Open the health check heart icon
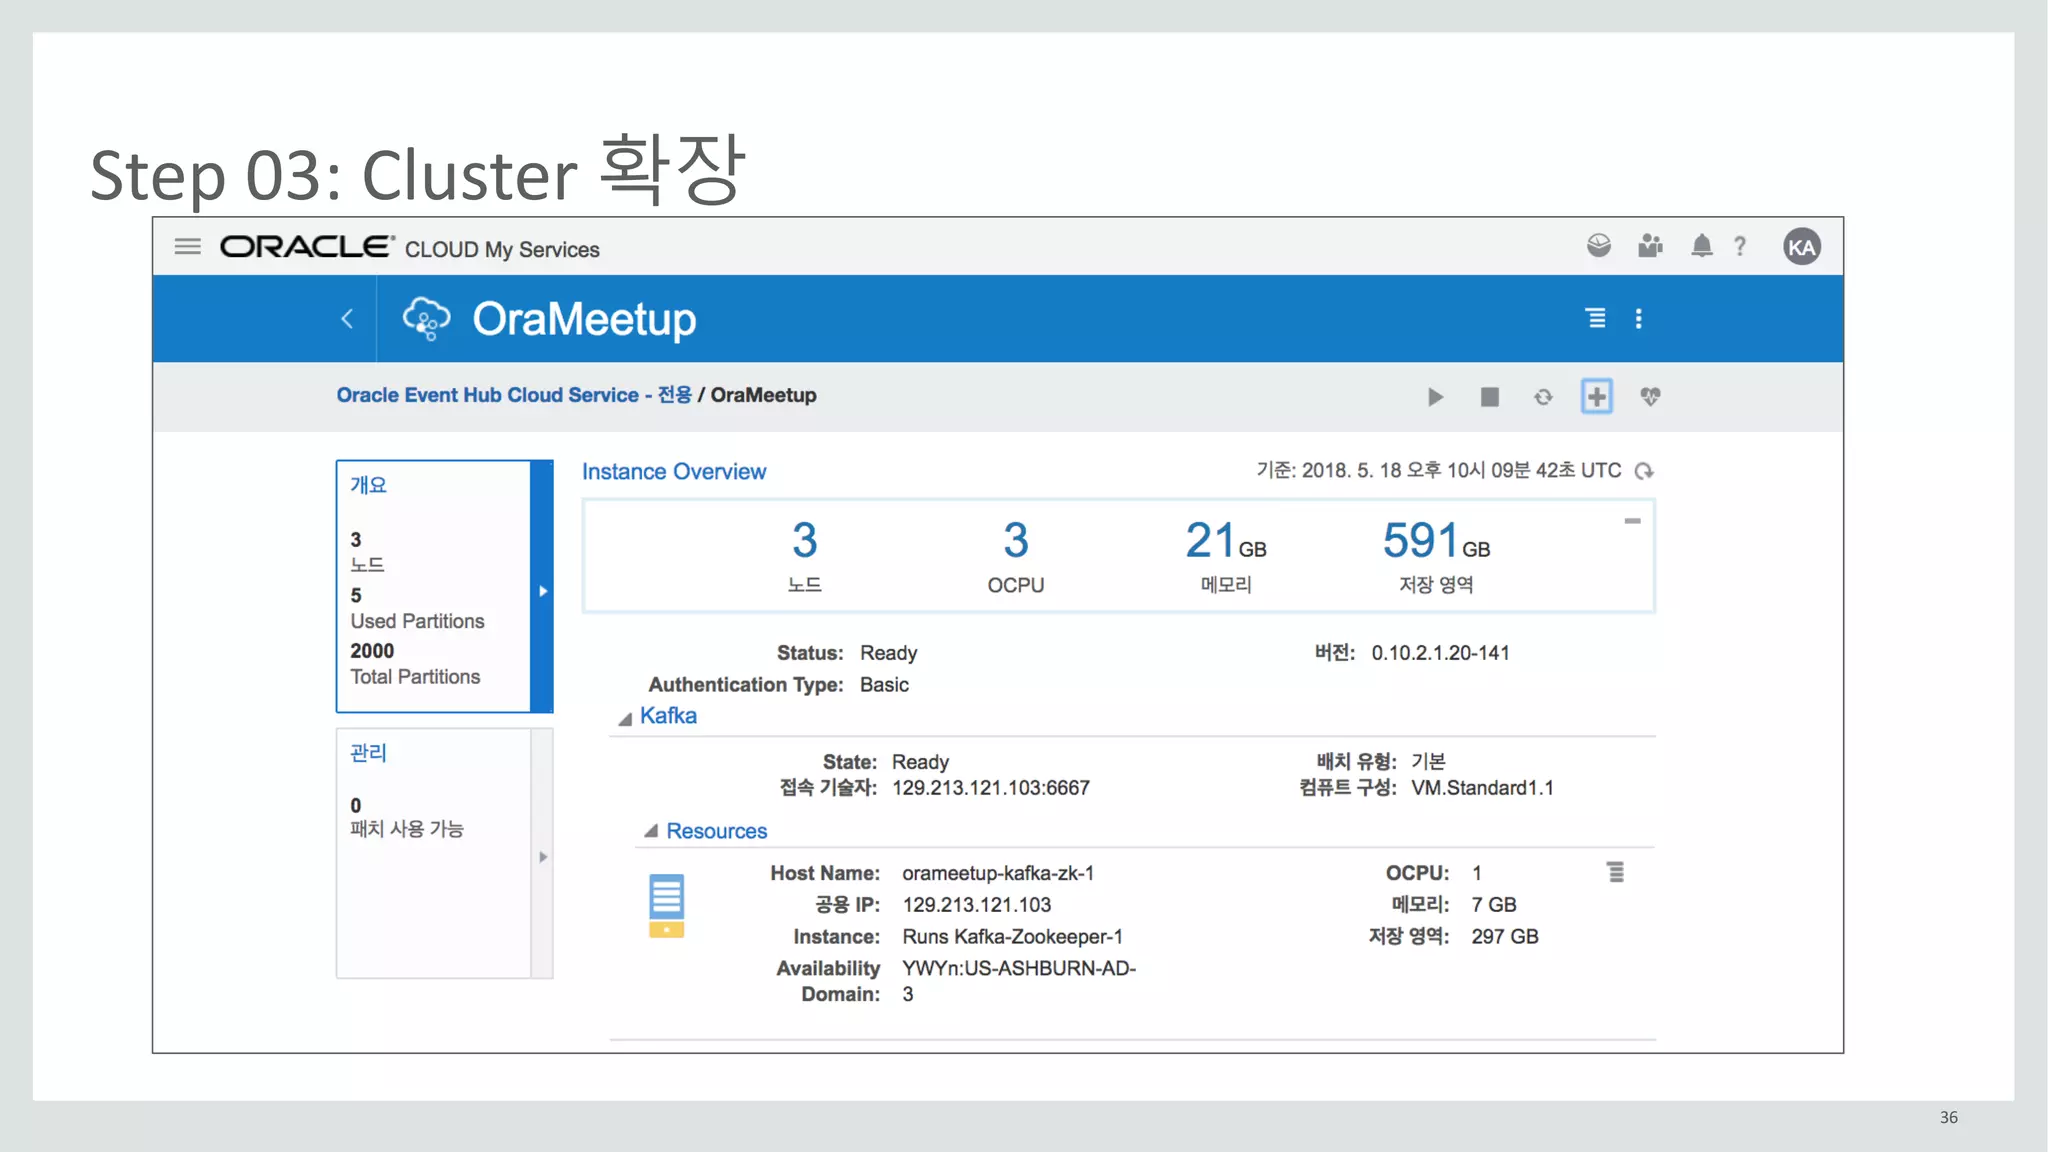 pyautogui.click(x=1650, y=397)
